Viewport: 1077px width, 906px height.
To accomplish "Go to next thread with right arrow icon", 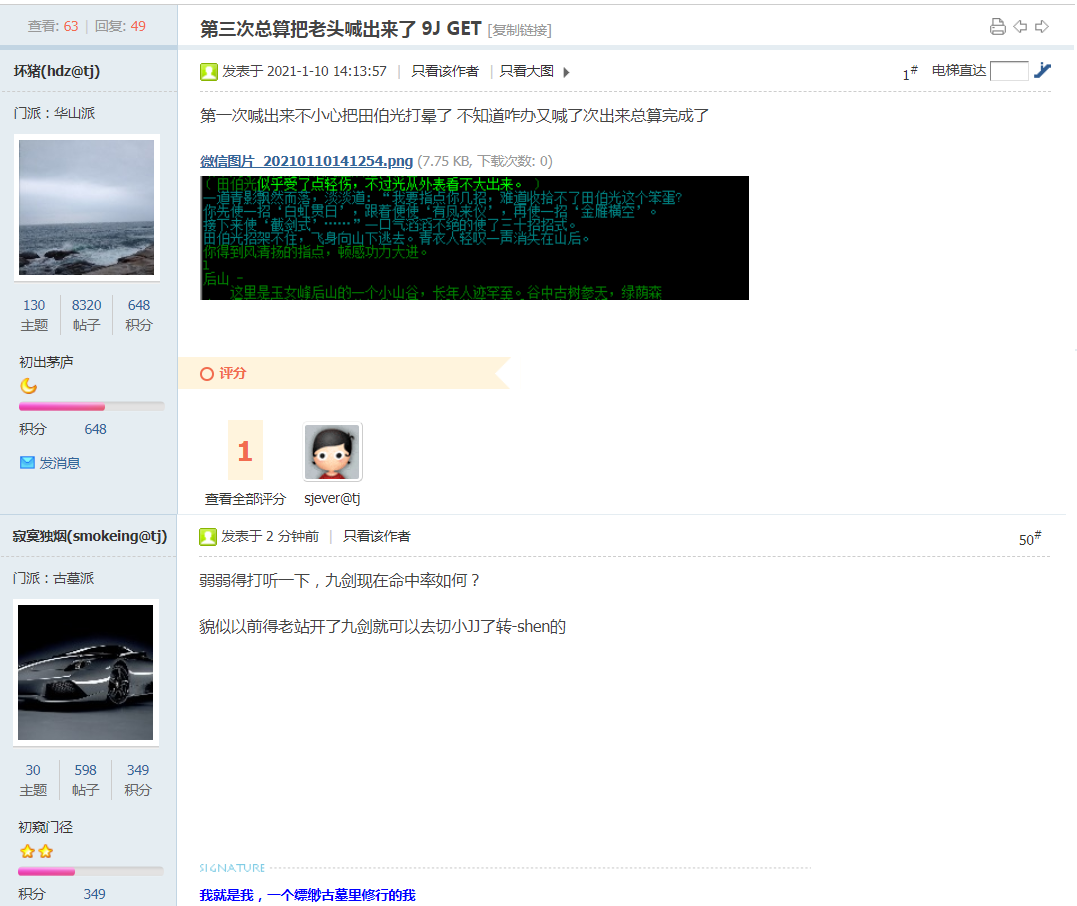I will 1042,27.
